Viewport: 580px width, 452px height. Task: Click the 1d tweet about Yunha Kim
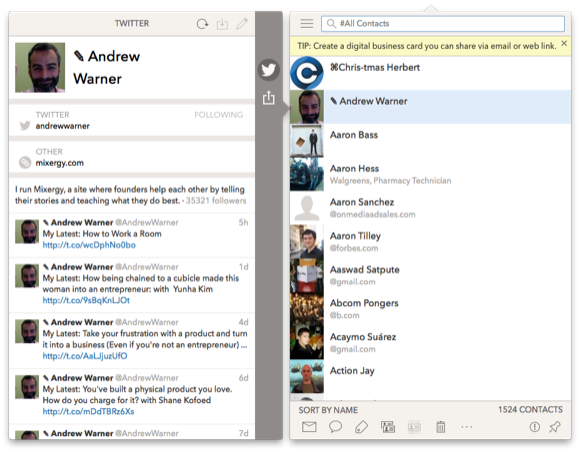(132, 284)
